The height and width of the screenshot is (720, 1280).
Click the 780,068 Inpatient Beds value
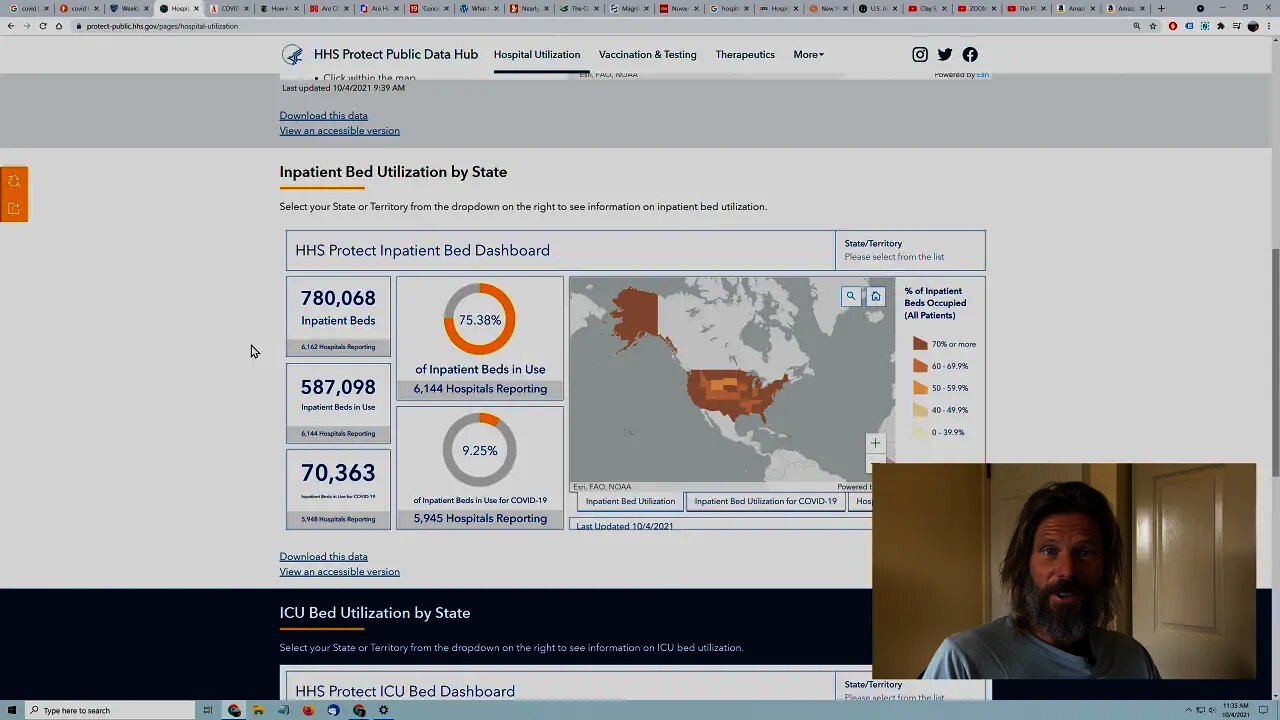point(338,298)
